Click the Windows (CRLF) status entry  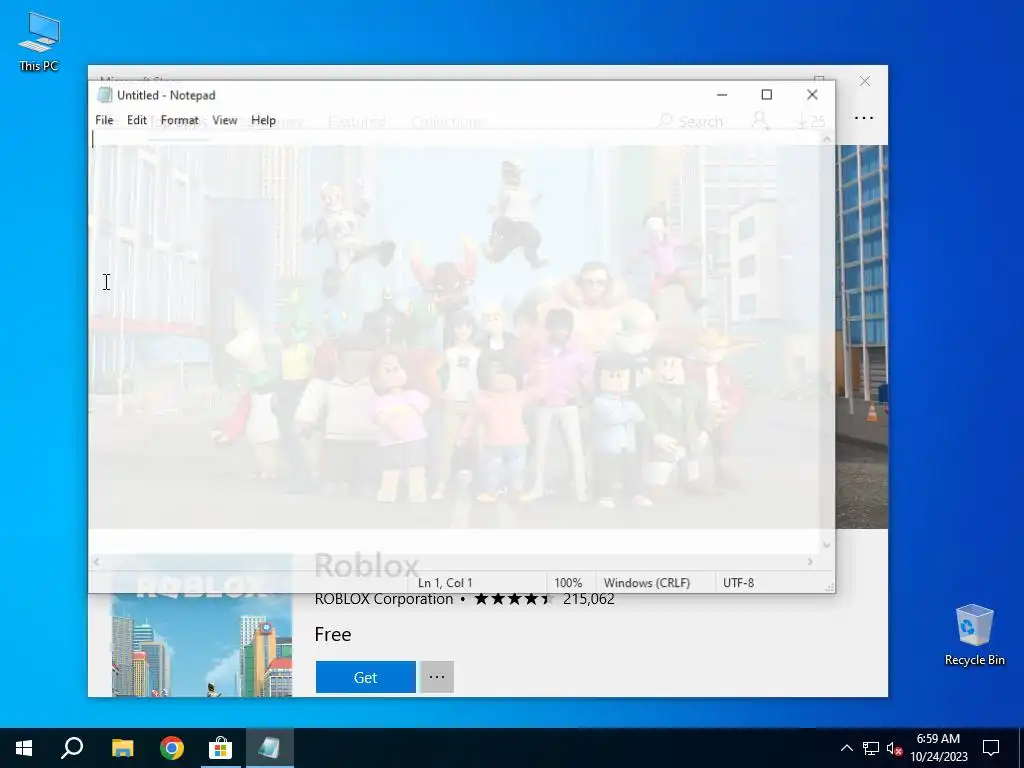[x=647, y=583]
